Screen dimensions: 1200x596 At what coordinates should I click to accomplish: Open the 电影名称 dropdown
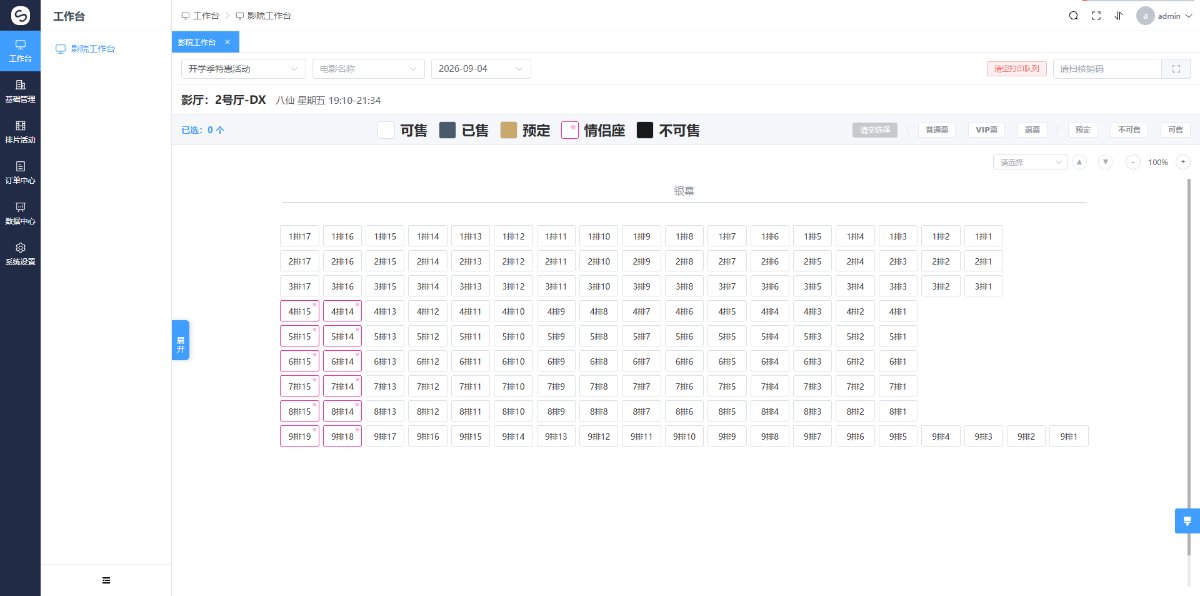pos(368,69)
